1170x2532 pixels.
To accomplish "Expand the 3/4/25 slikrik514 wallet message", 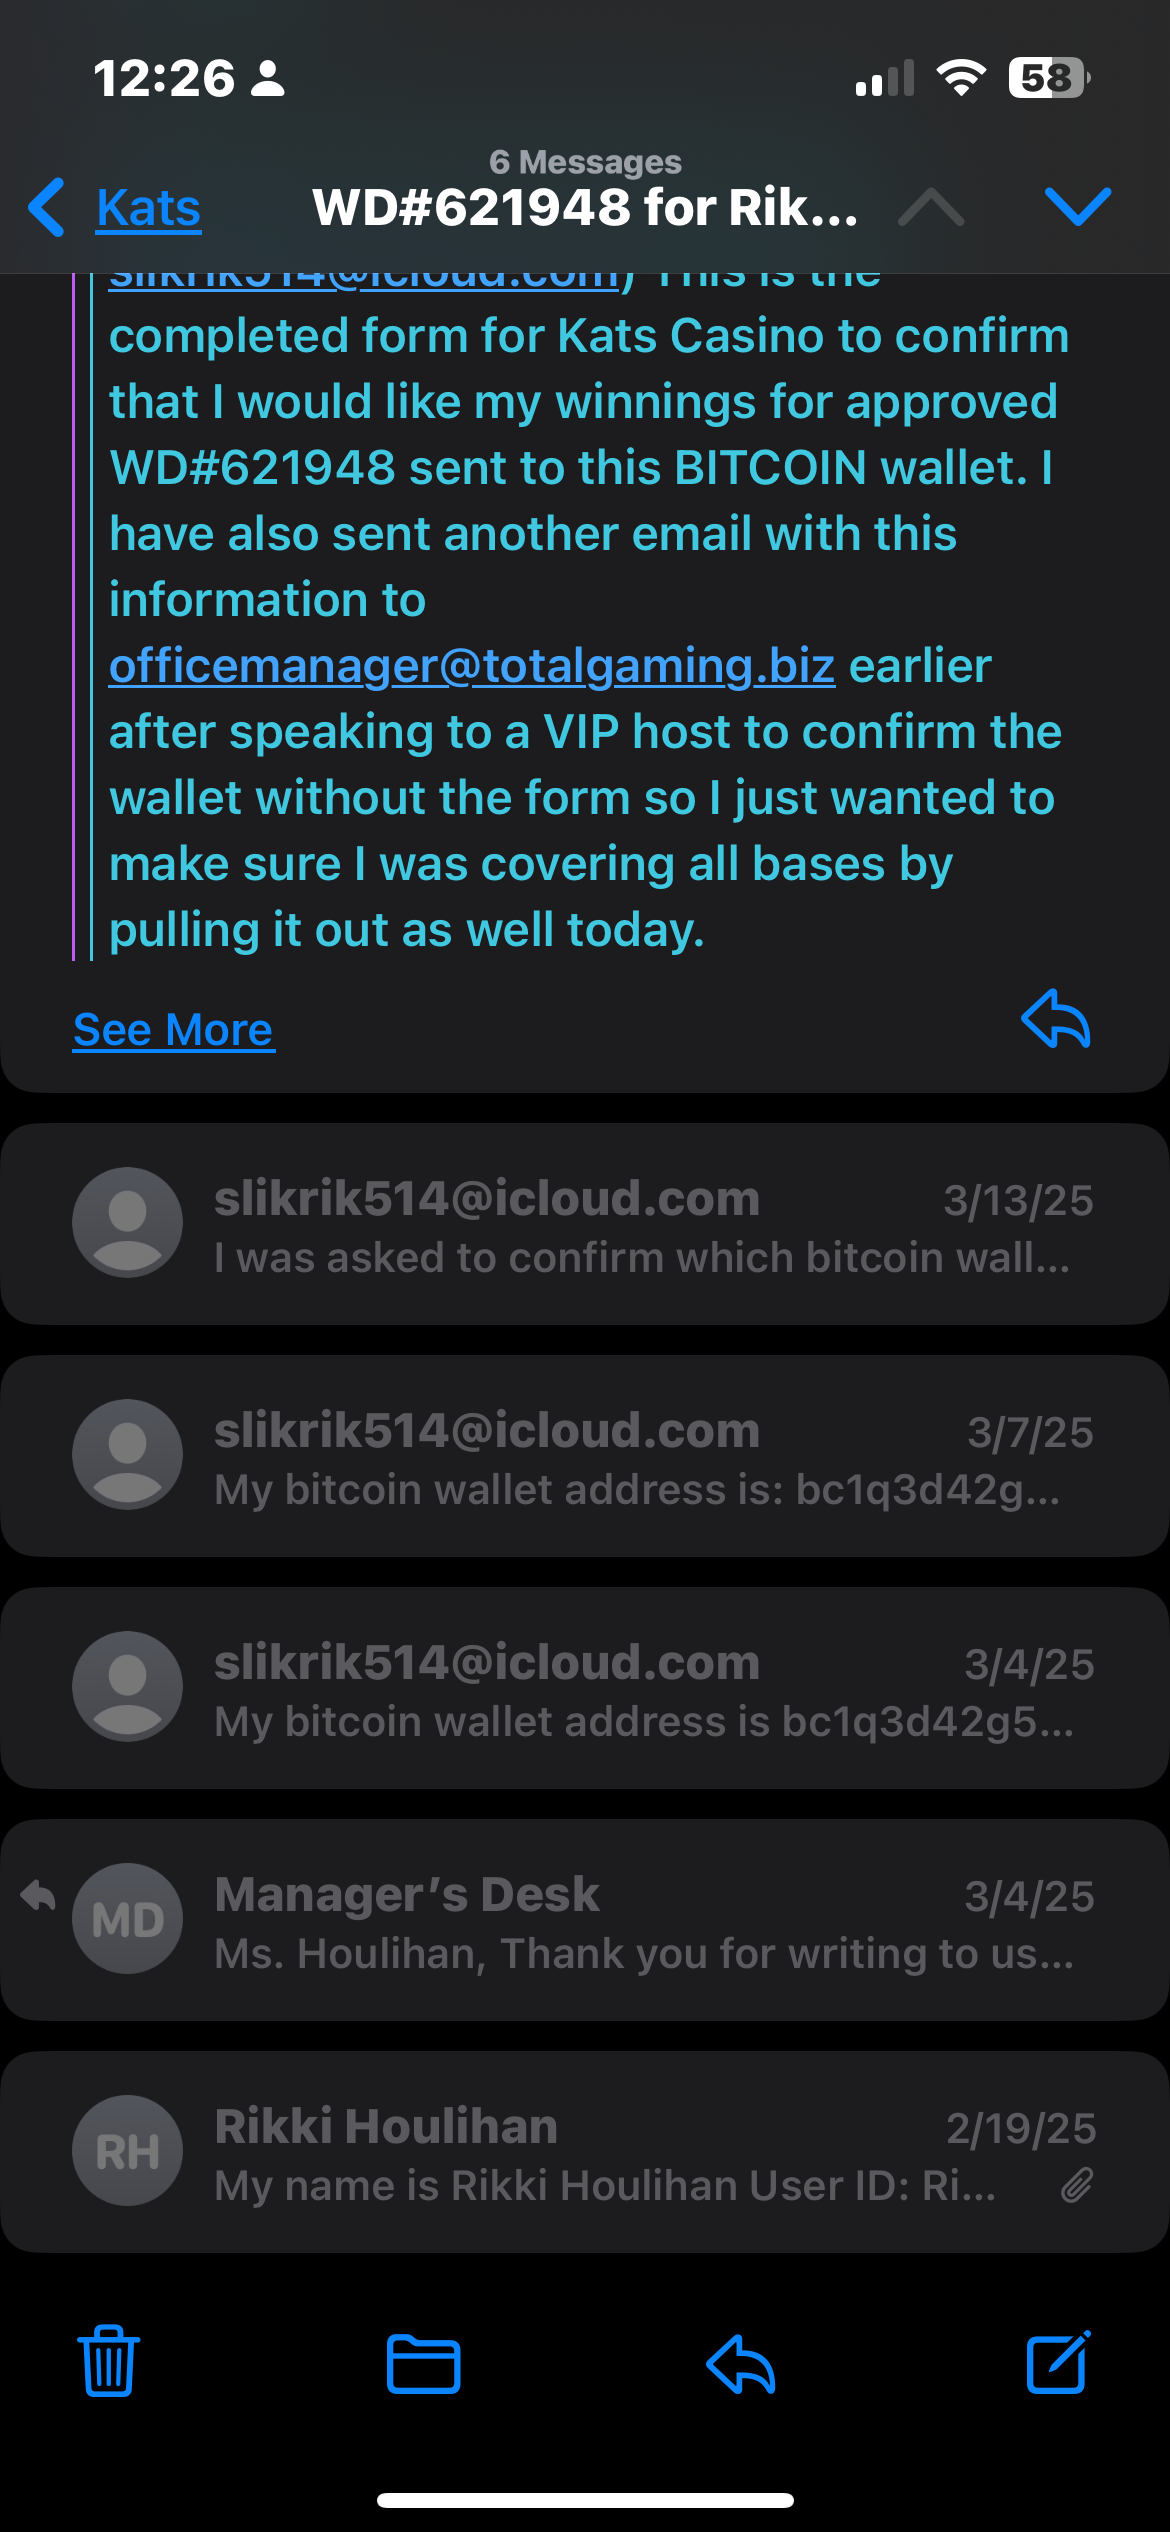I will tap(640, 1688).
